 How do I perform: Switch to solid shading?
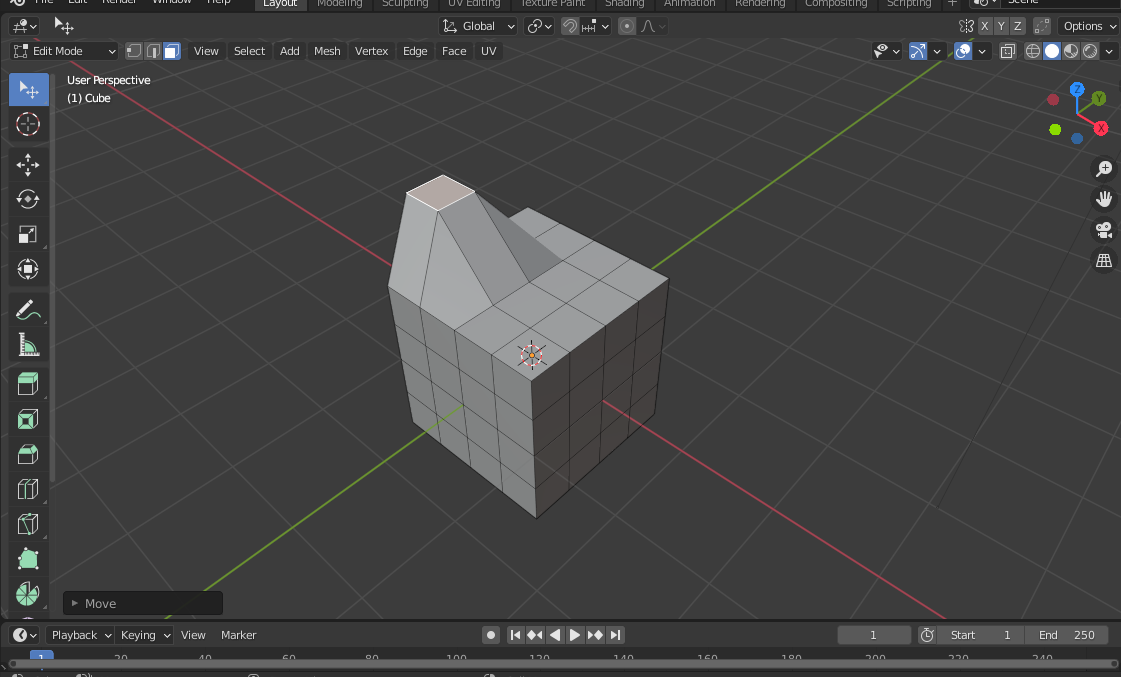pos(1052,51)
